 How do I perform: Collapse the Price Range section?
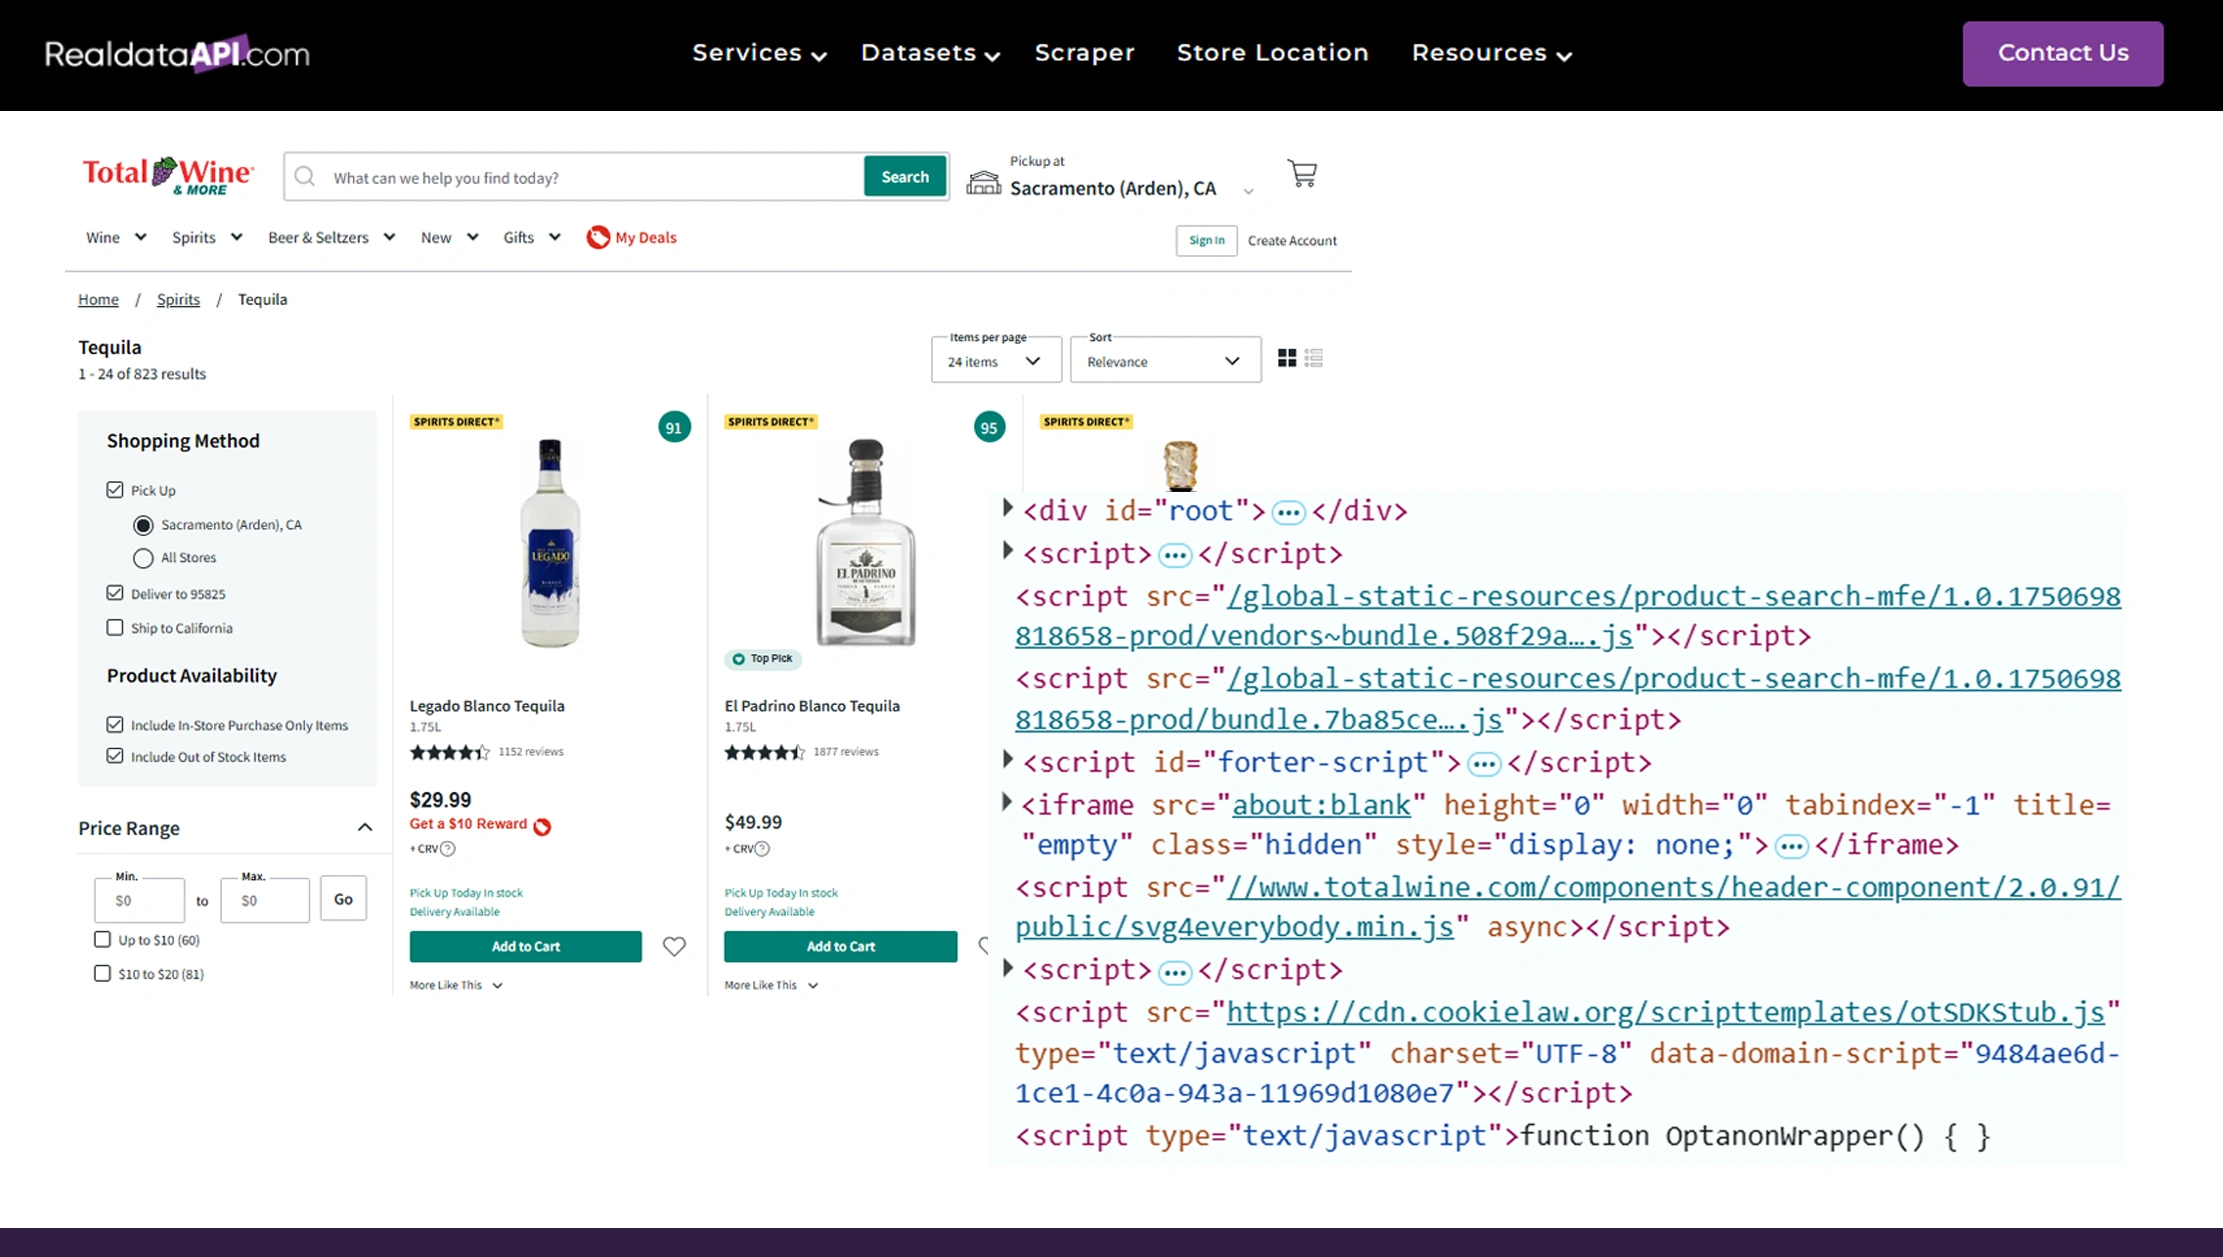click(x=365, y=828)
